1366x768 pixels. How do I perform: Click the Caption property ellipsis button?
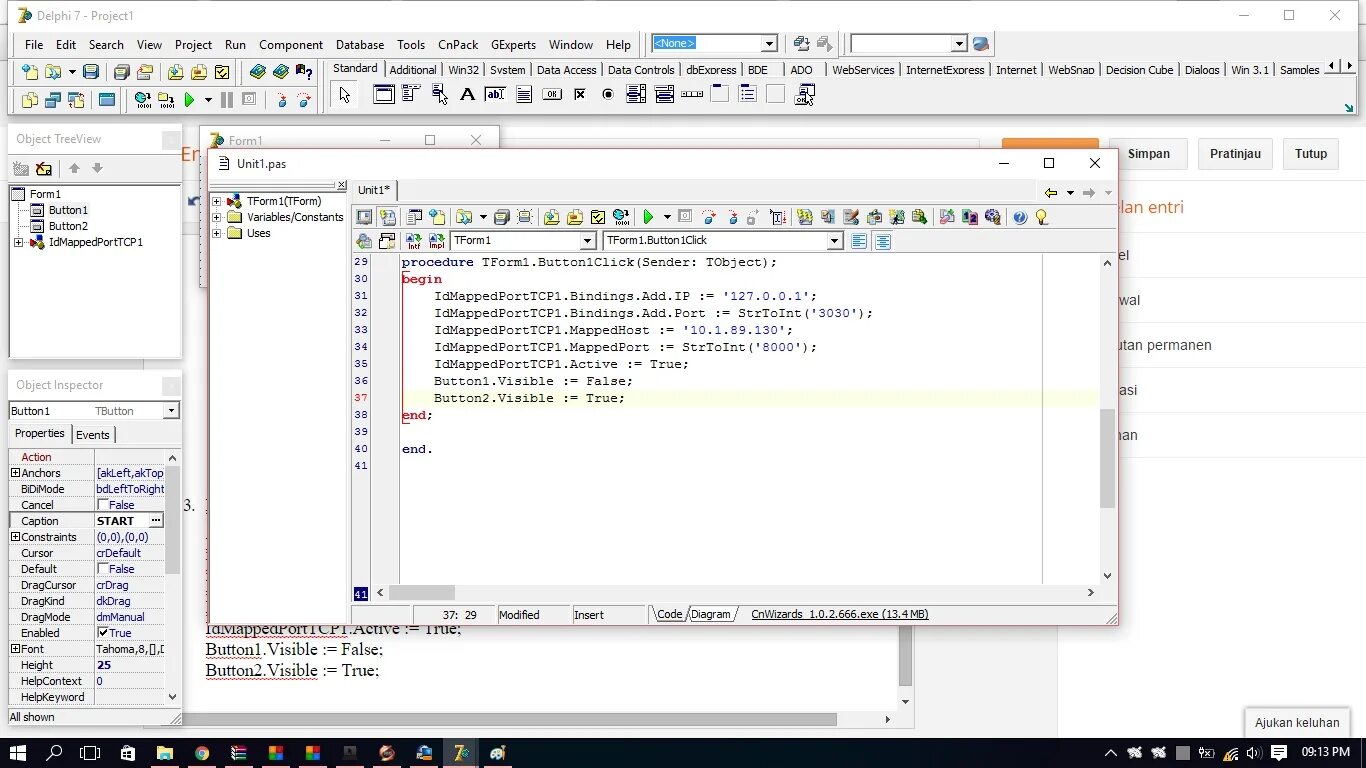pos(156,521)
